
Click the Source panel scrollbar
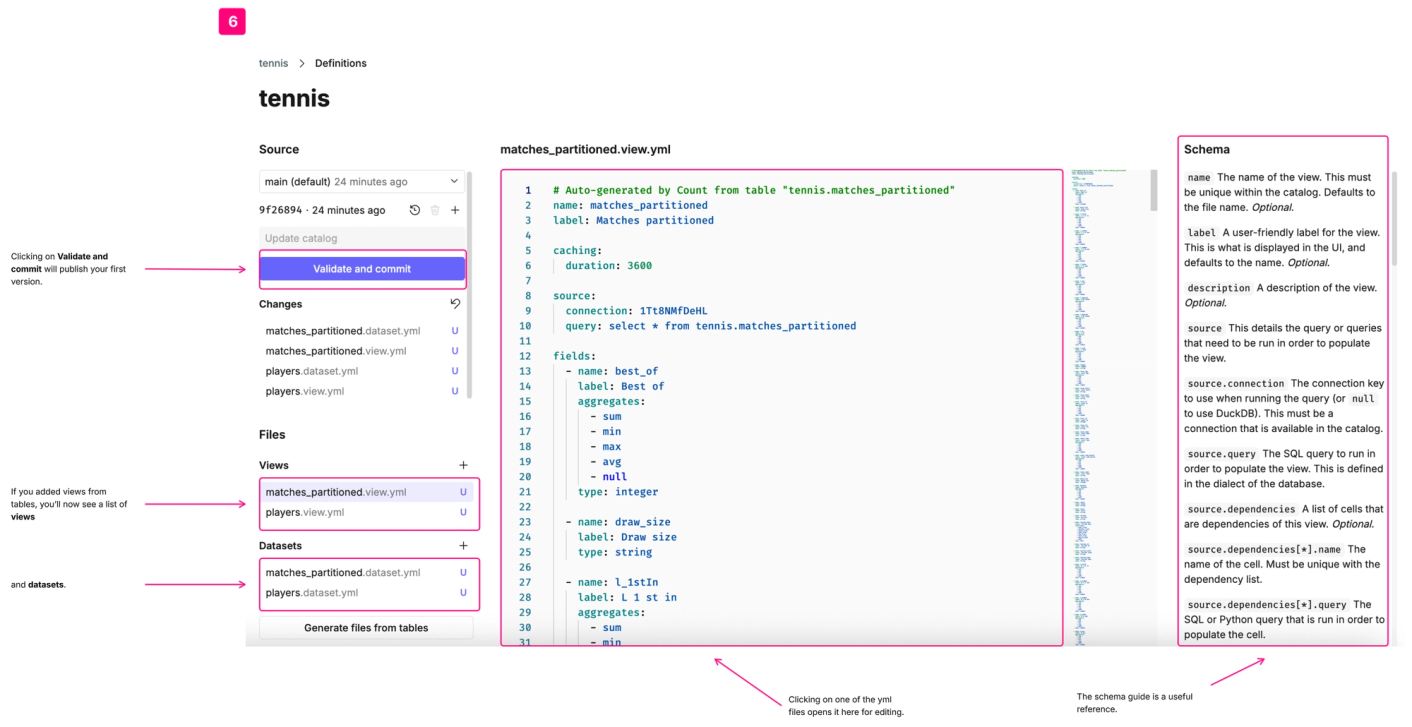pyautogui.click(x=469, y=284)
